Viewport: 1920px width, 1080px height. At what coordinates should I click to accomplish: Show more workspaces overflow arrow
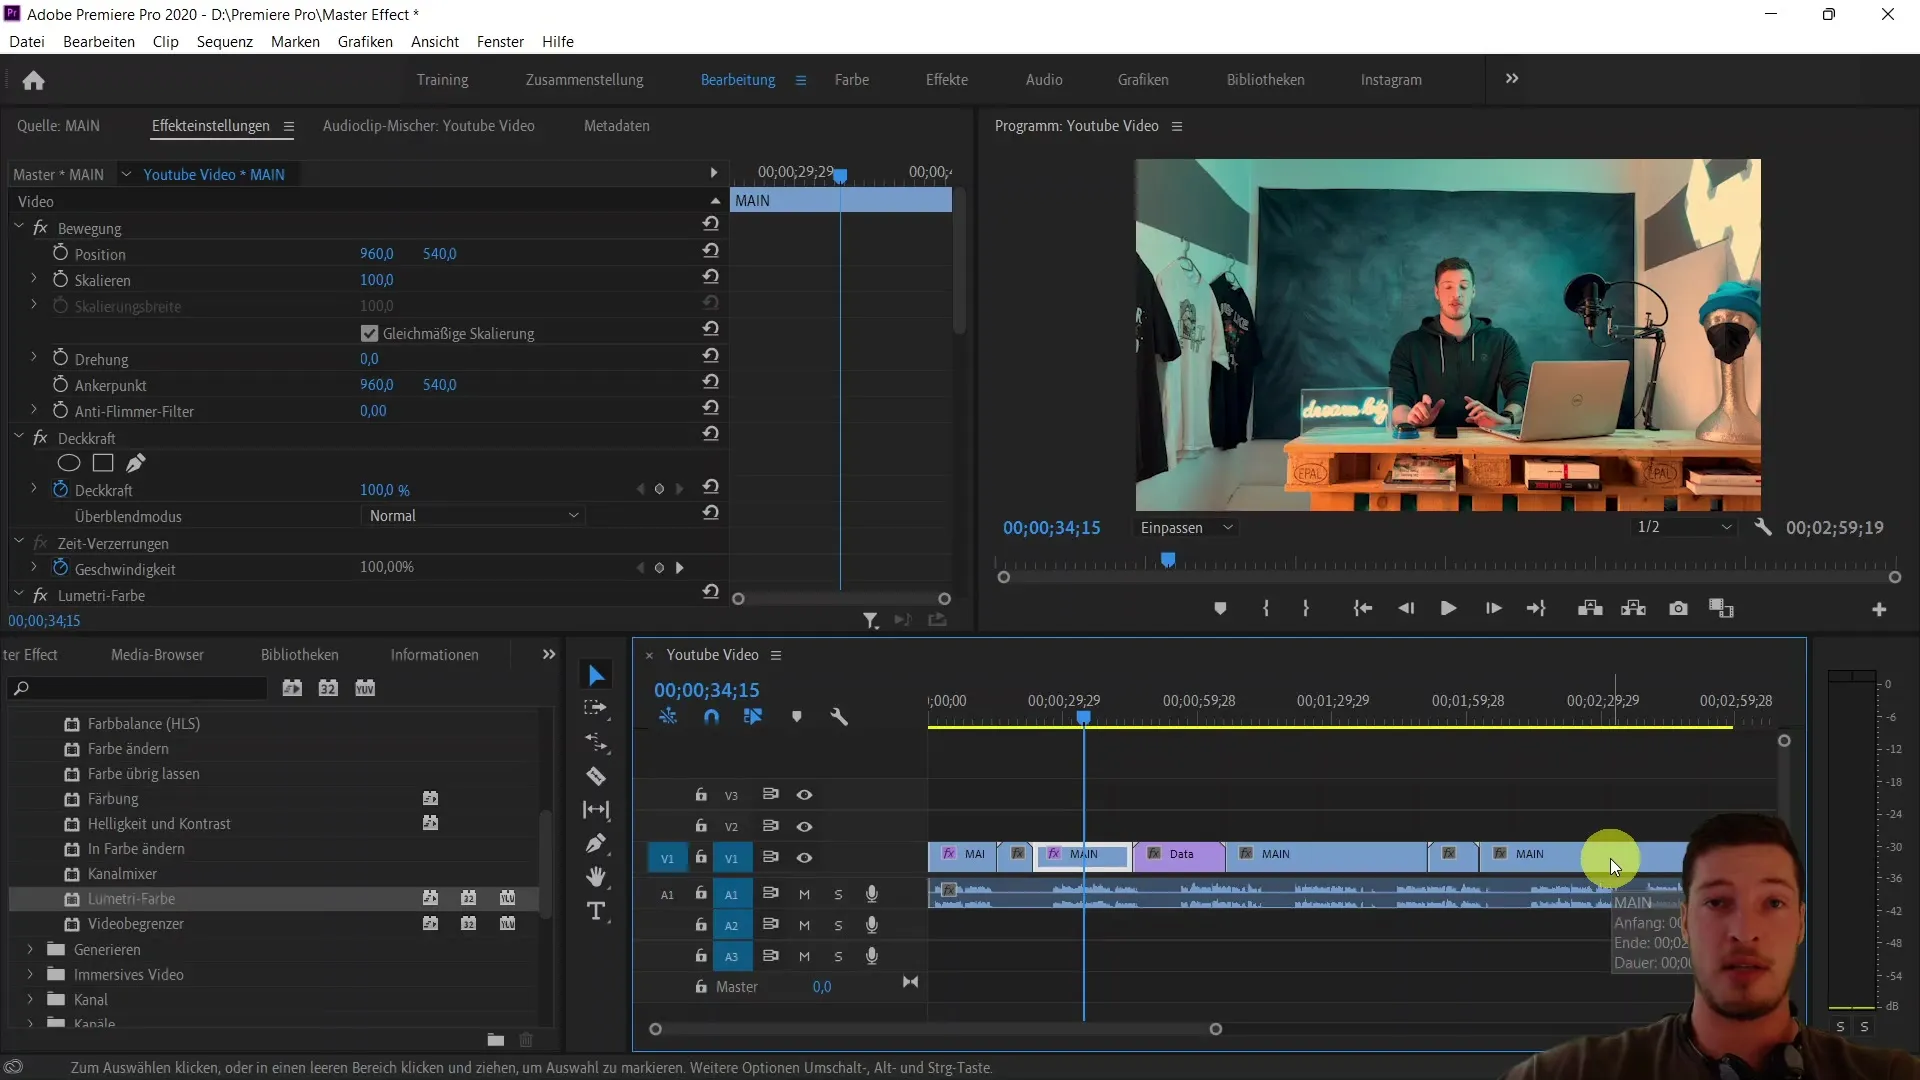tap(1512, 79)
